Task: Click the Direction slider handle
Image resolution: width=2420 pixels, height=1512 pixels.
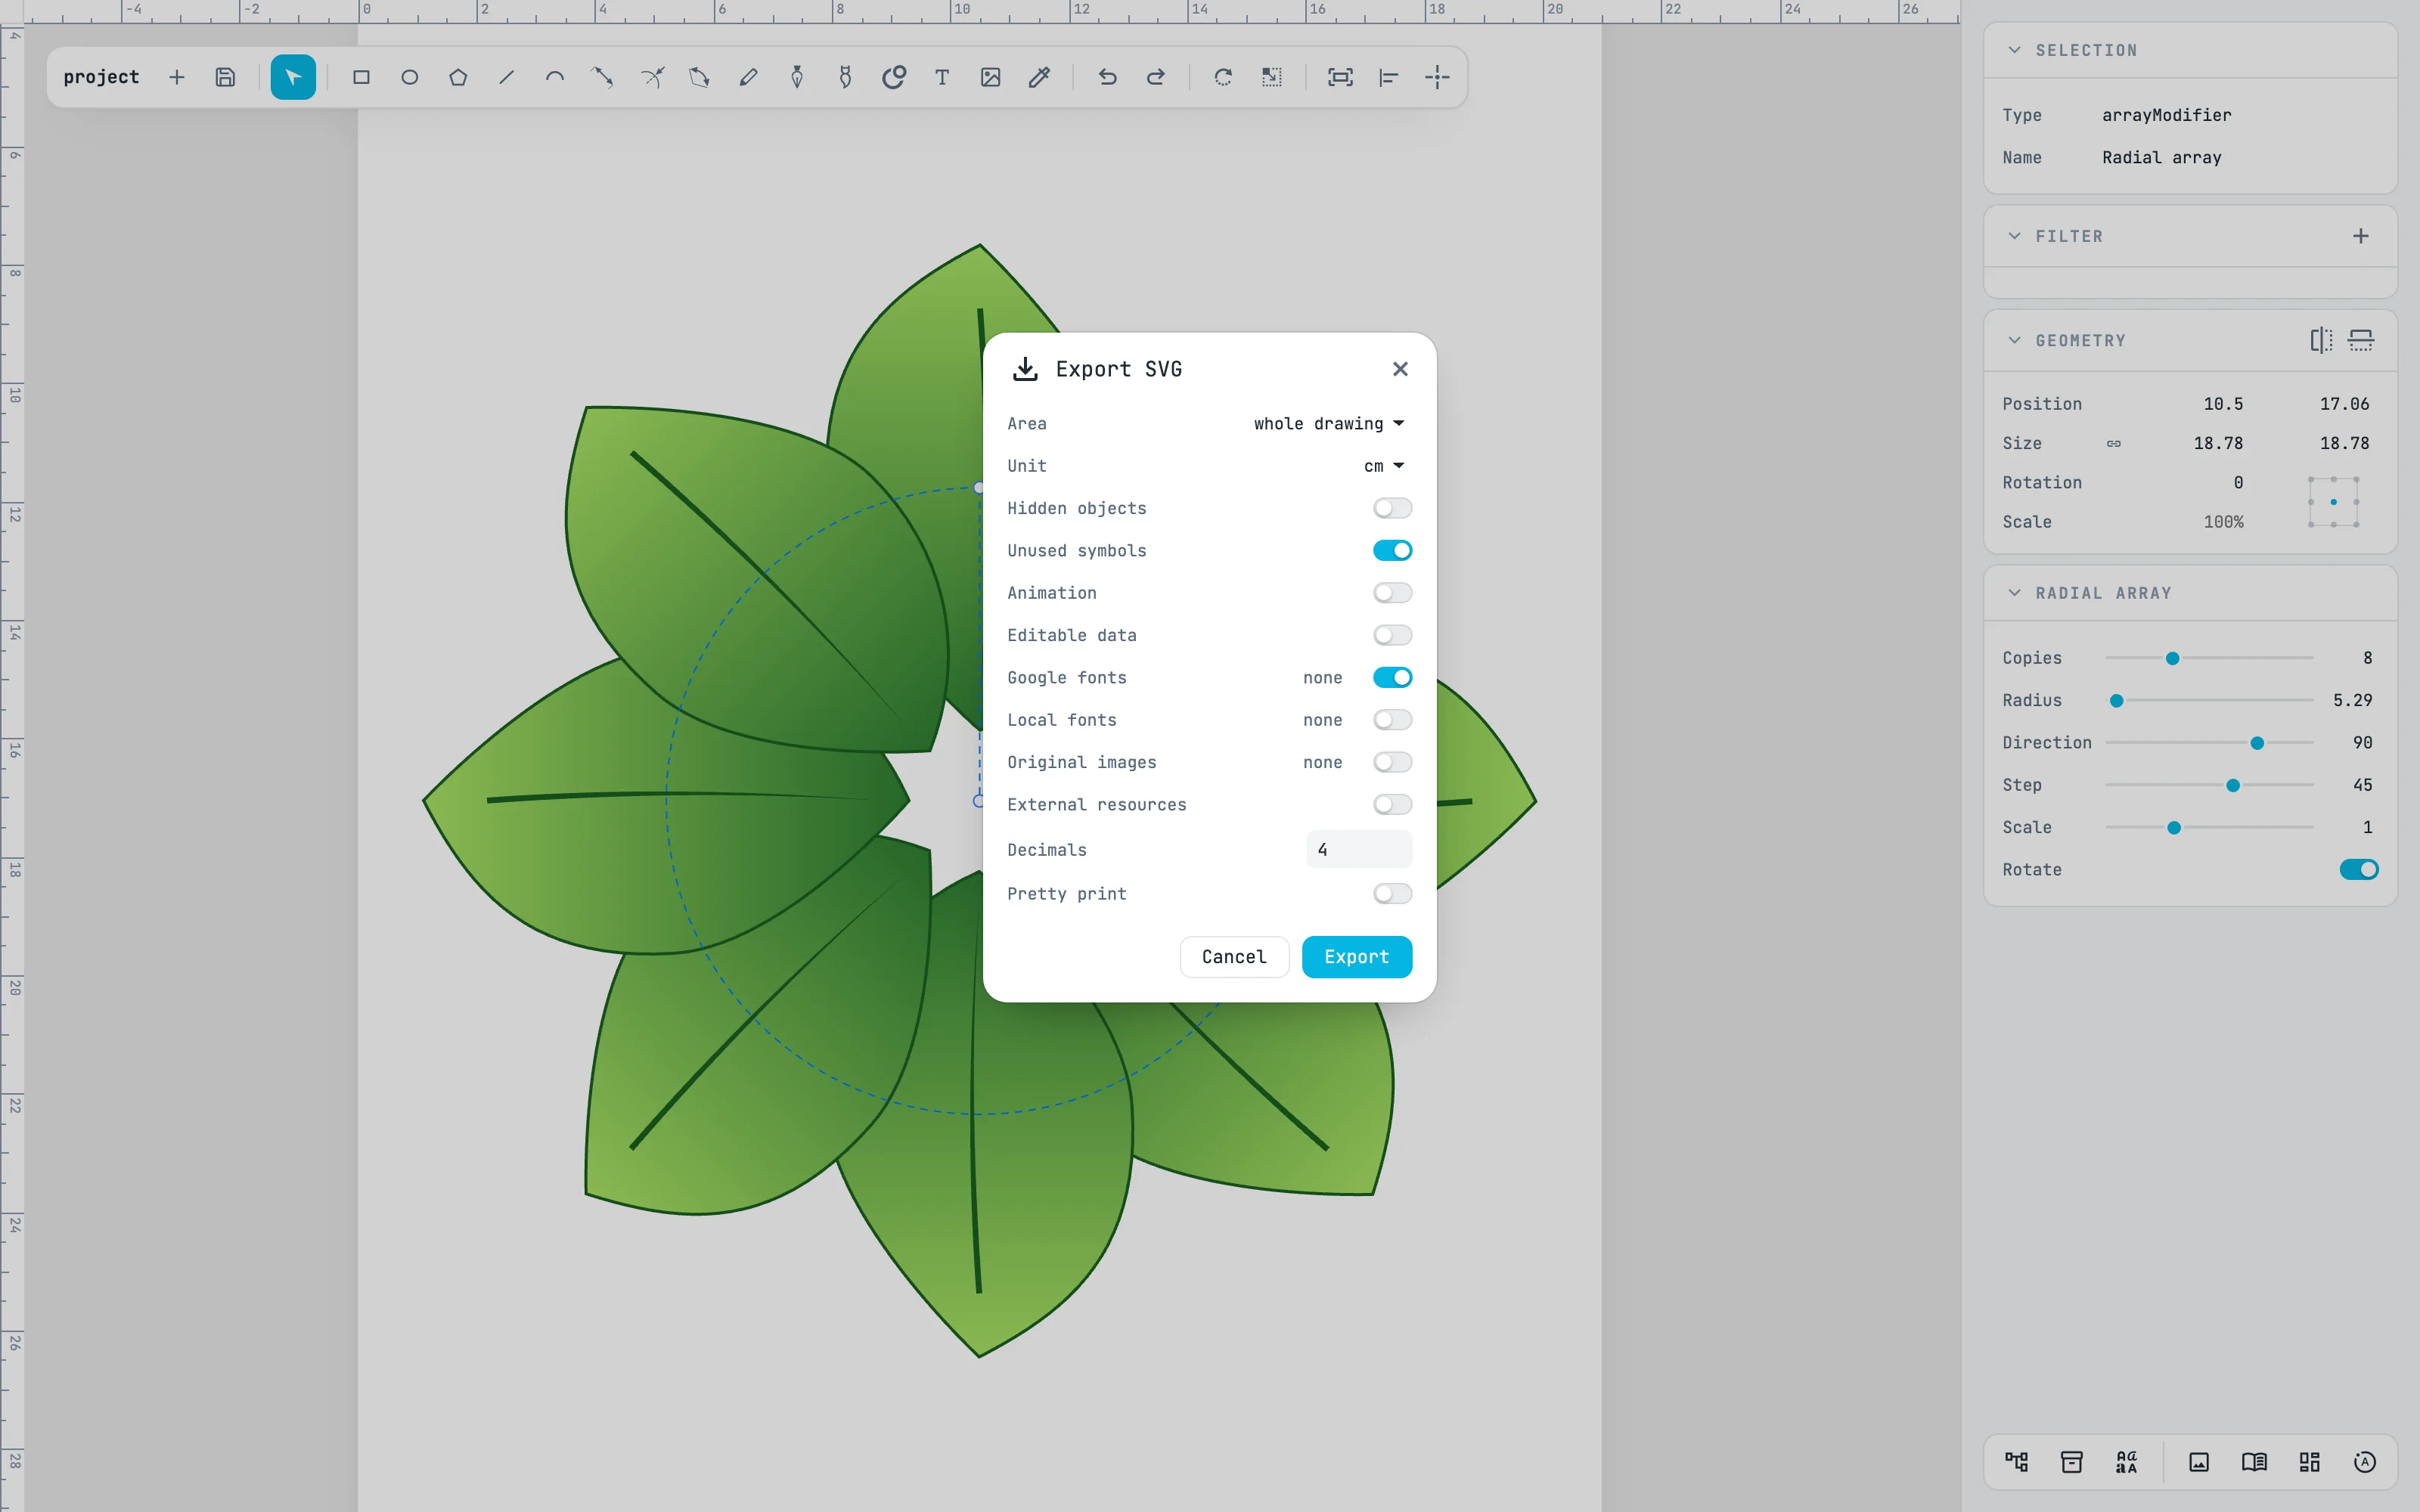Action: click(2257, 743)
